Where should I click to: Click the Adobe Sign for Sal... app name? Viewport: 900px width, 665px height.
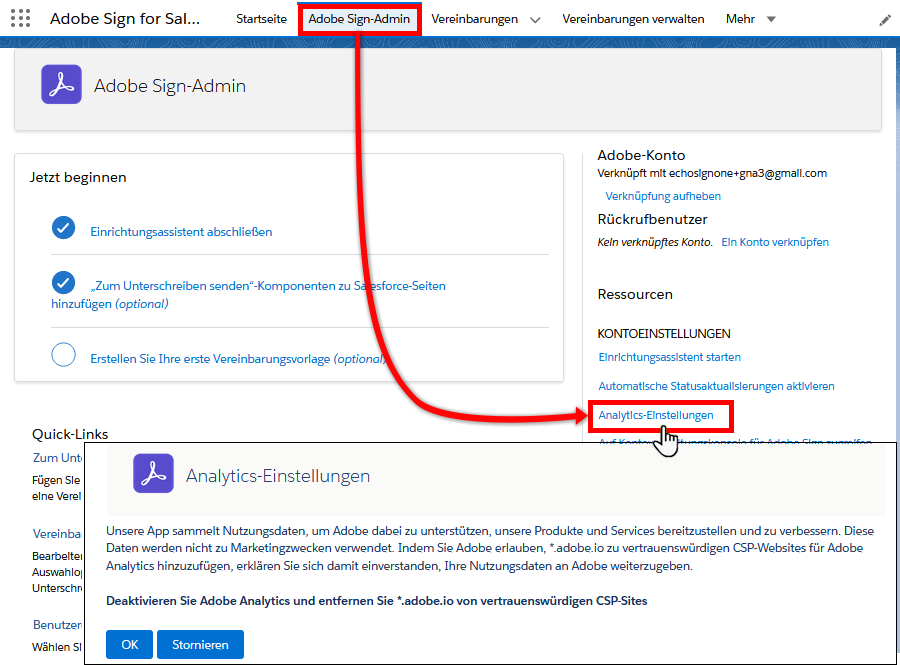[125, 19]
